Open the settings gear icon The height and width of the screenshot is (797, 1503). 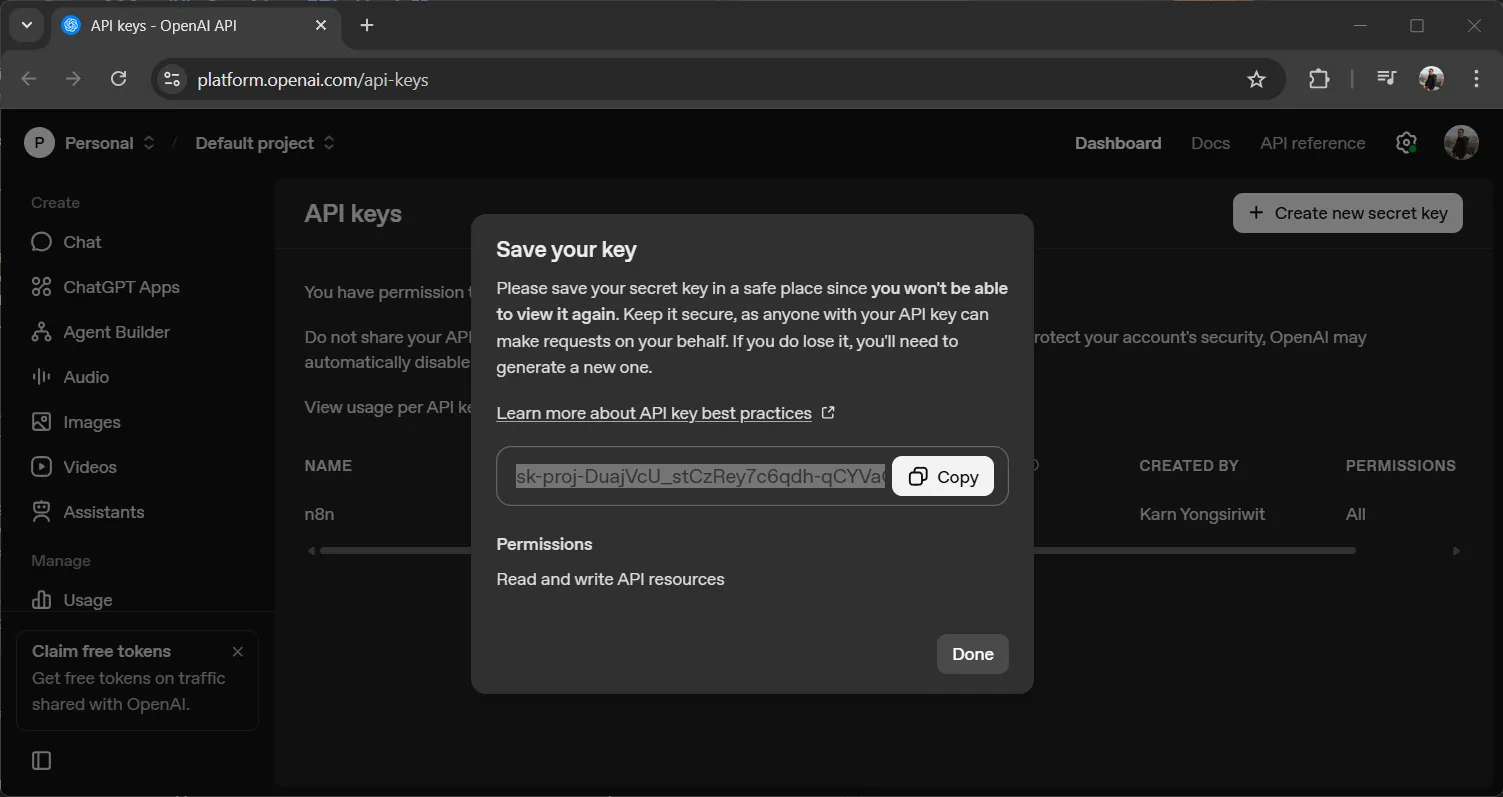click(1406, 143)
